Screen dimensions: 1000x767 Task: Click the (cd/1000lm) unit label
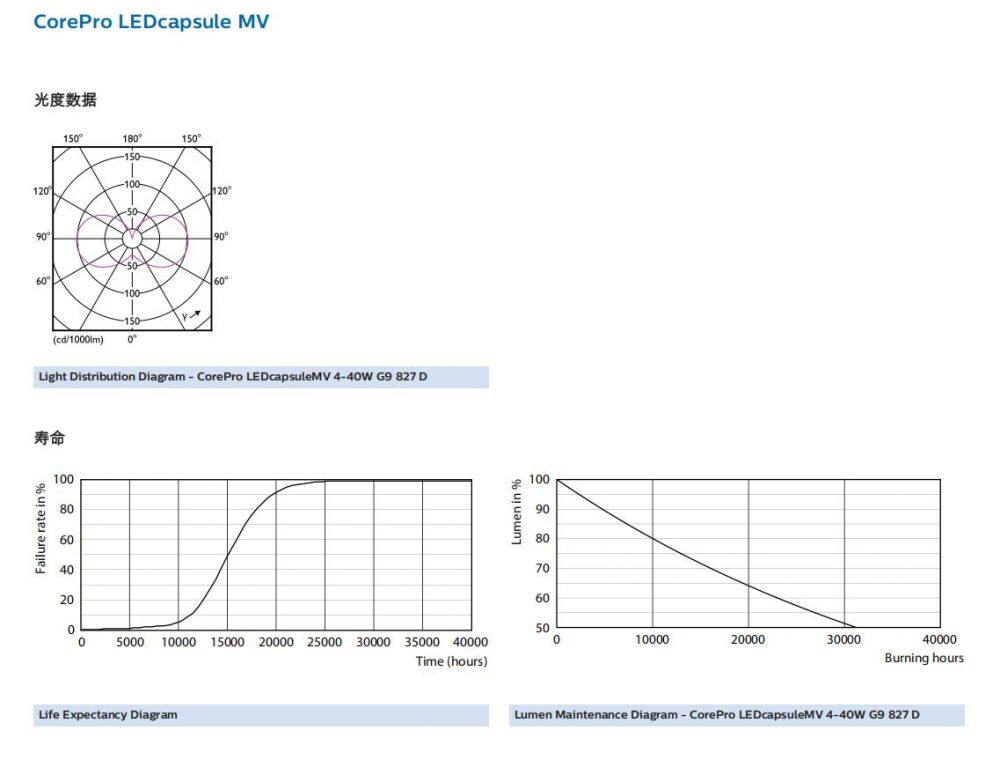(78, 340)
